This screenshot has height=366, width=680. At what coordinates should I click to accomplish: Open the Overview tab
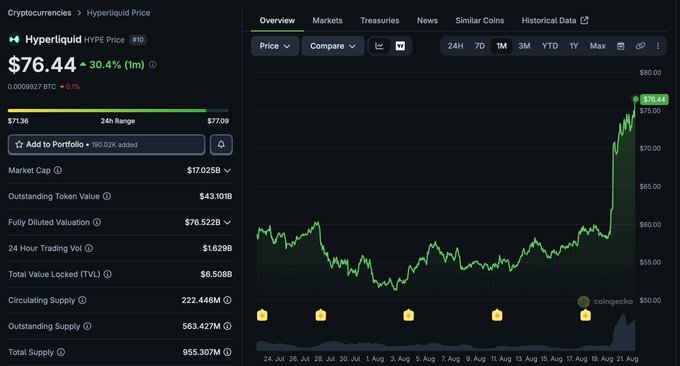(x=277, y=20)
